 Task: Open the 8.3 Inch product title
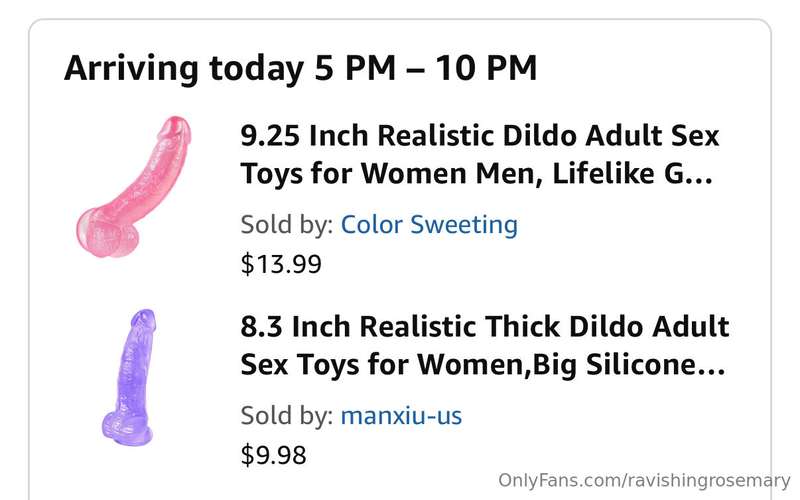[485, 345]
